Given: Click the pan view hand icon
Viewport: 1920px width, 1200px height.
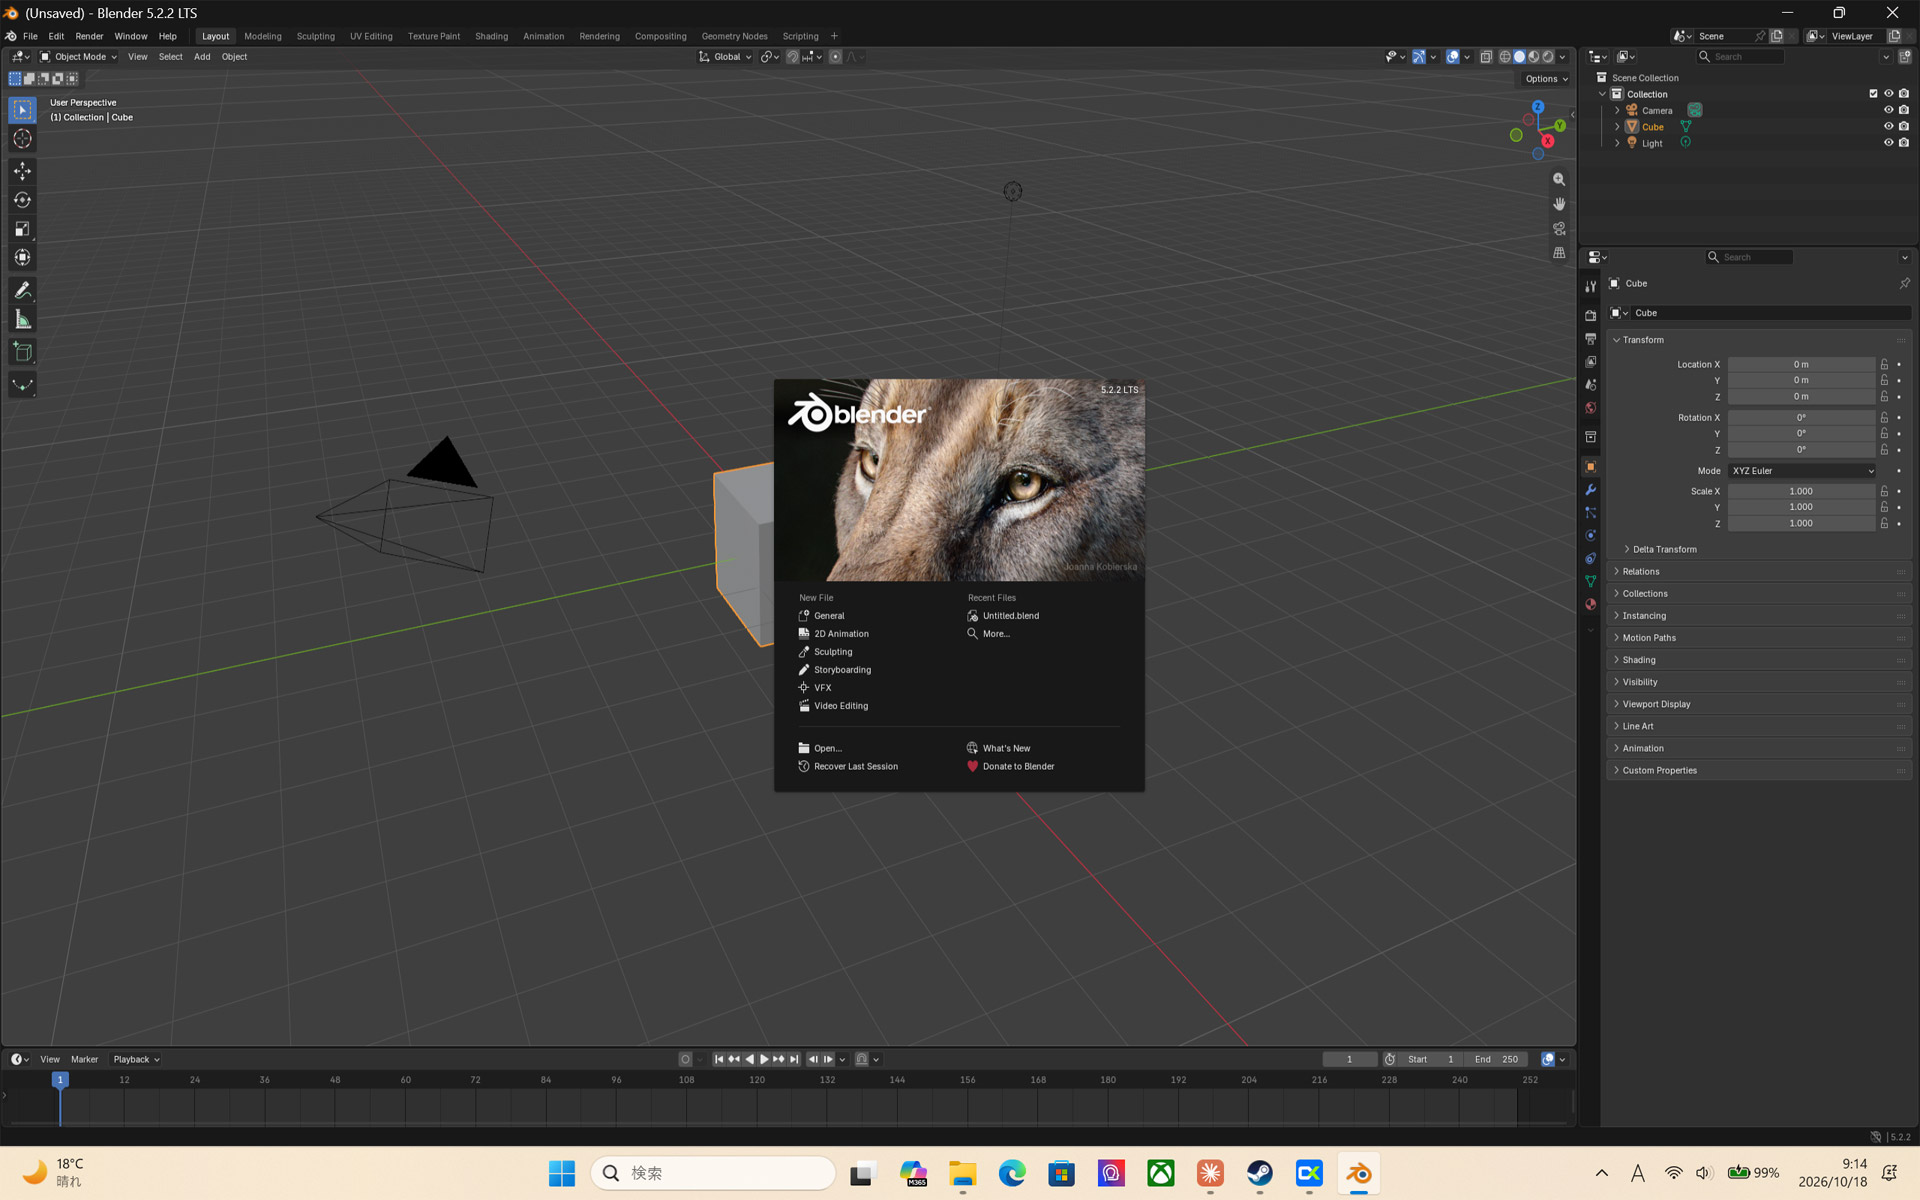Looking at the screenshot, I should click(1559, 204).
